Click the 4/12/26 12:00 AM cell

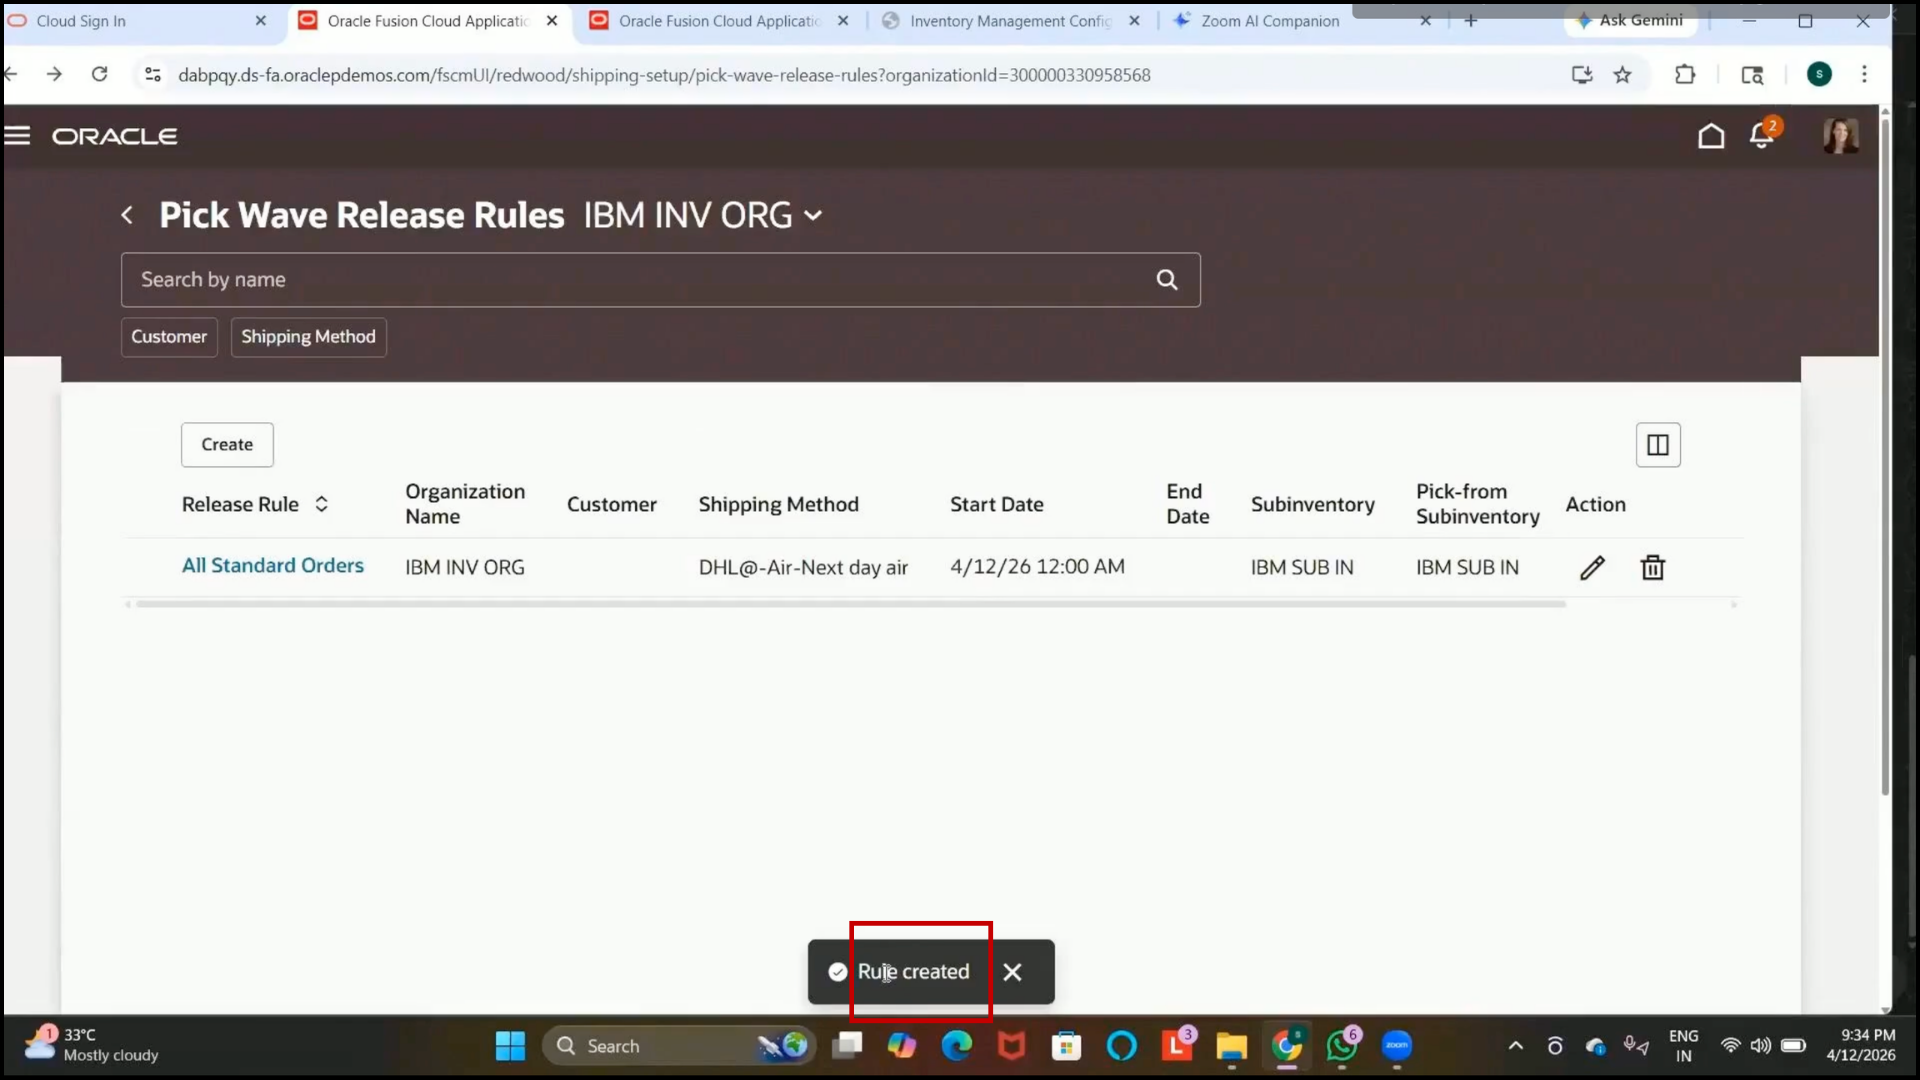tap(1037, 567)
